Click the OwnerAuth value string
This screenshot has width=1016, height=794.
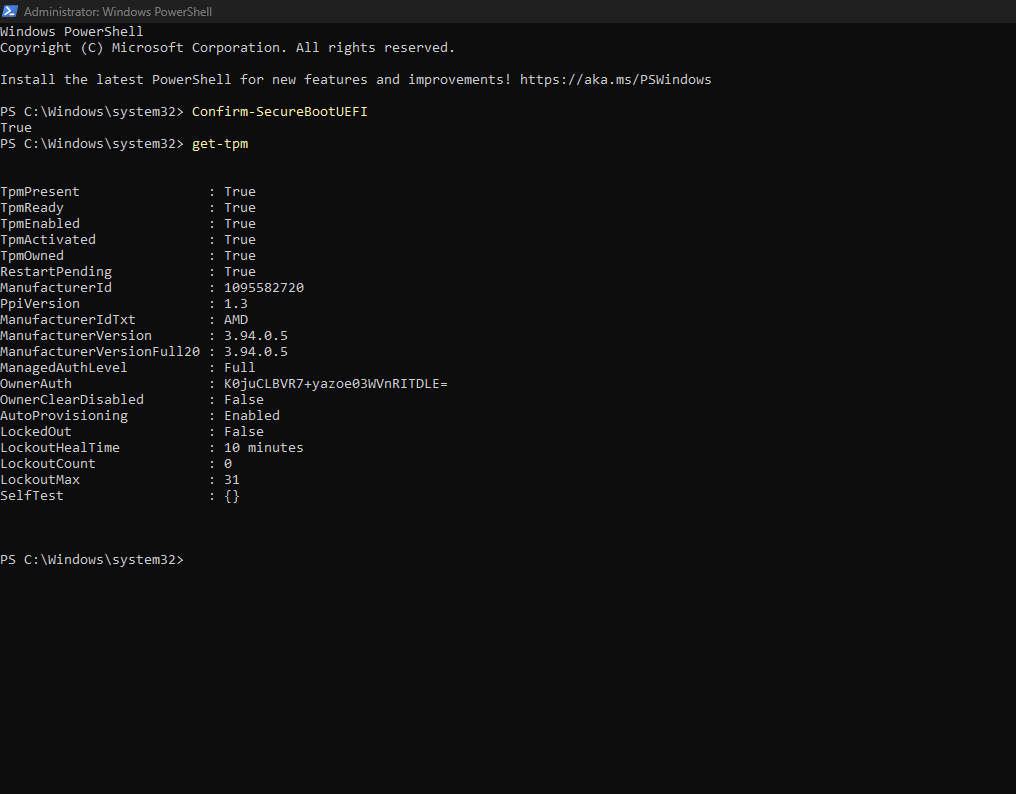336,384
